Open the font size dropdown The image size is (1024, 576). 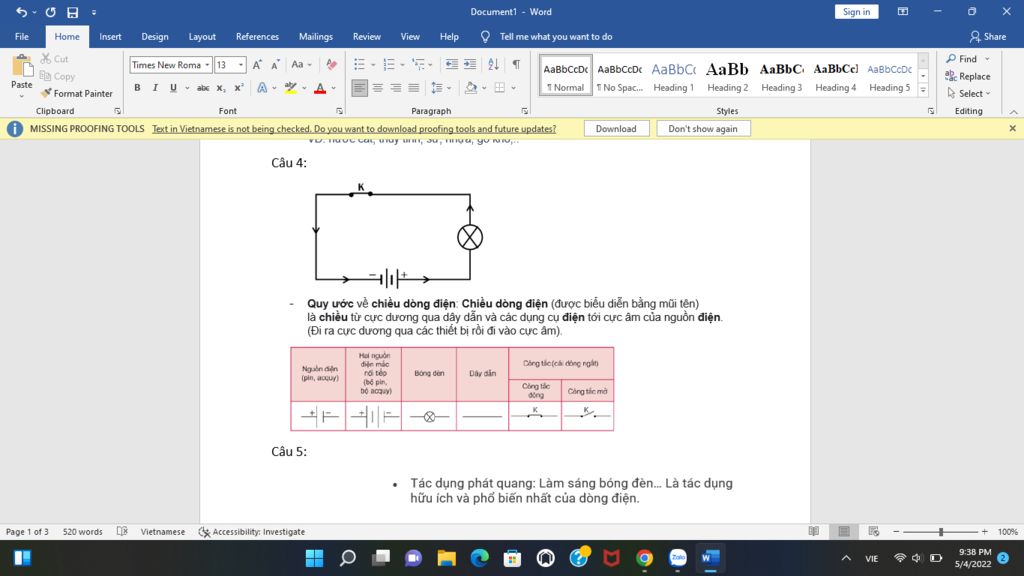tap(241, 65)
